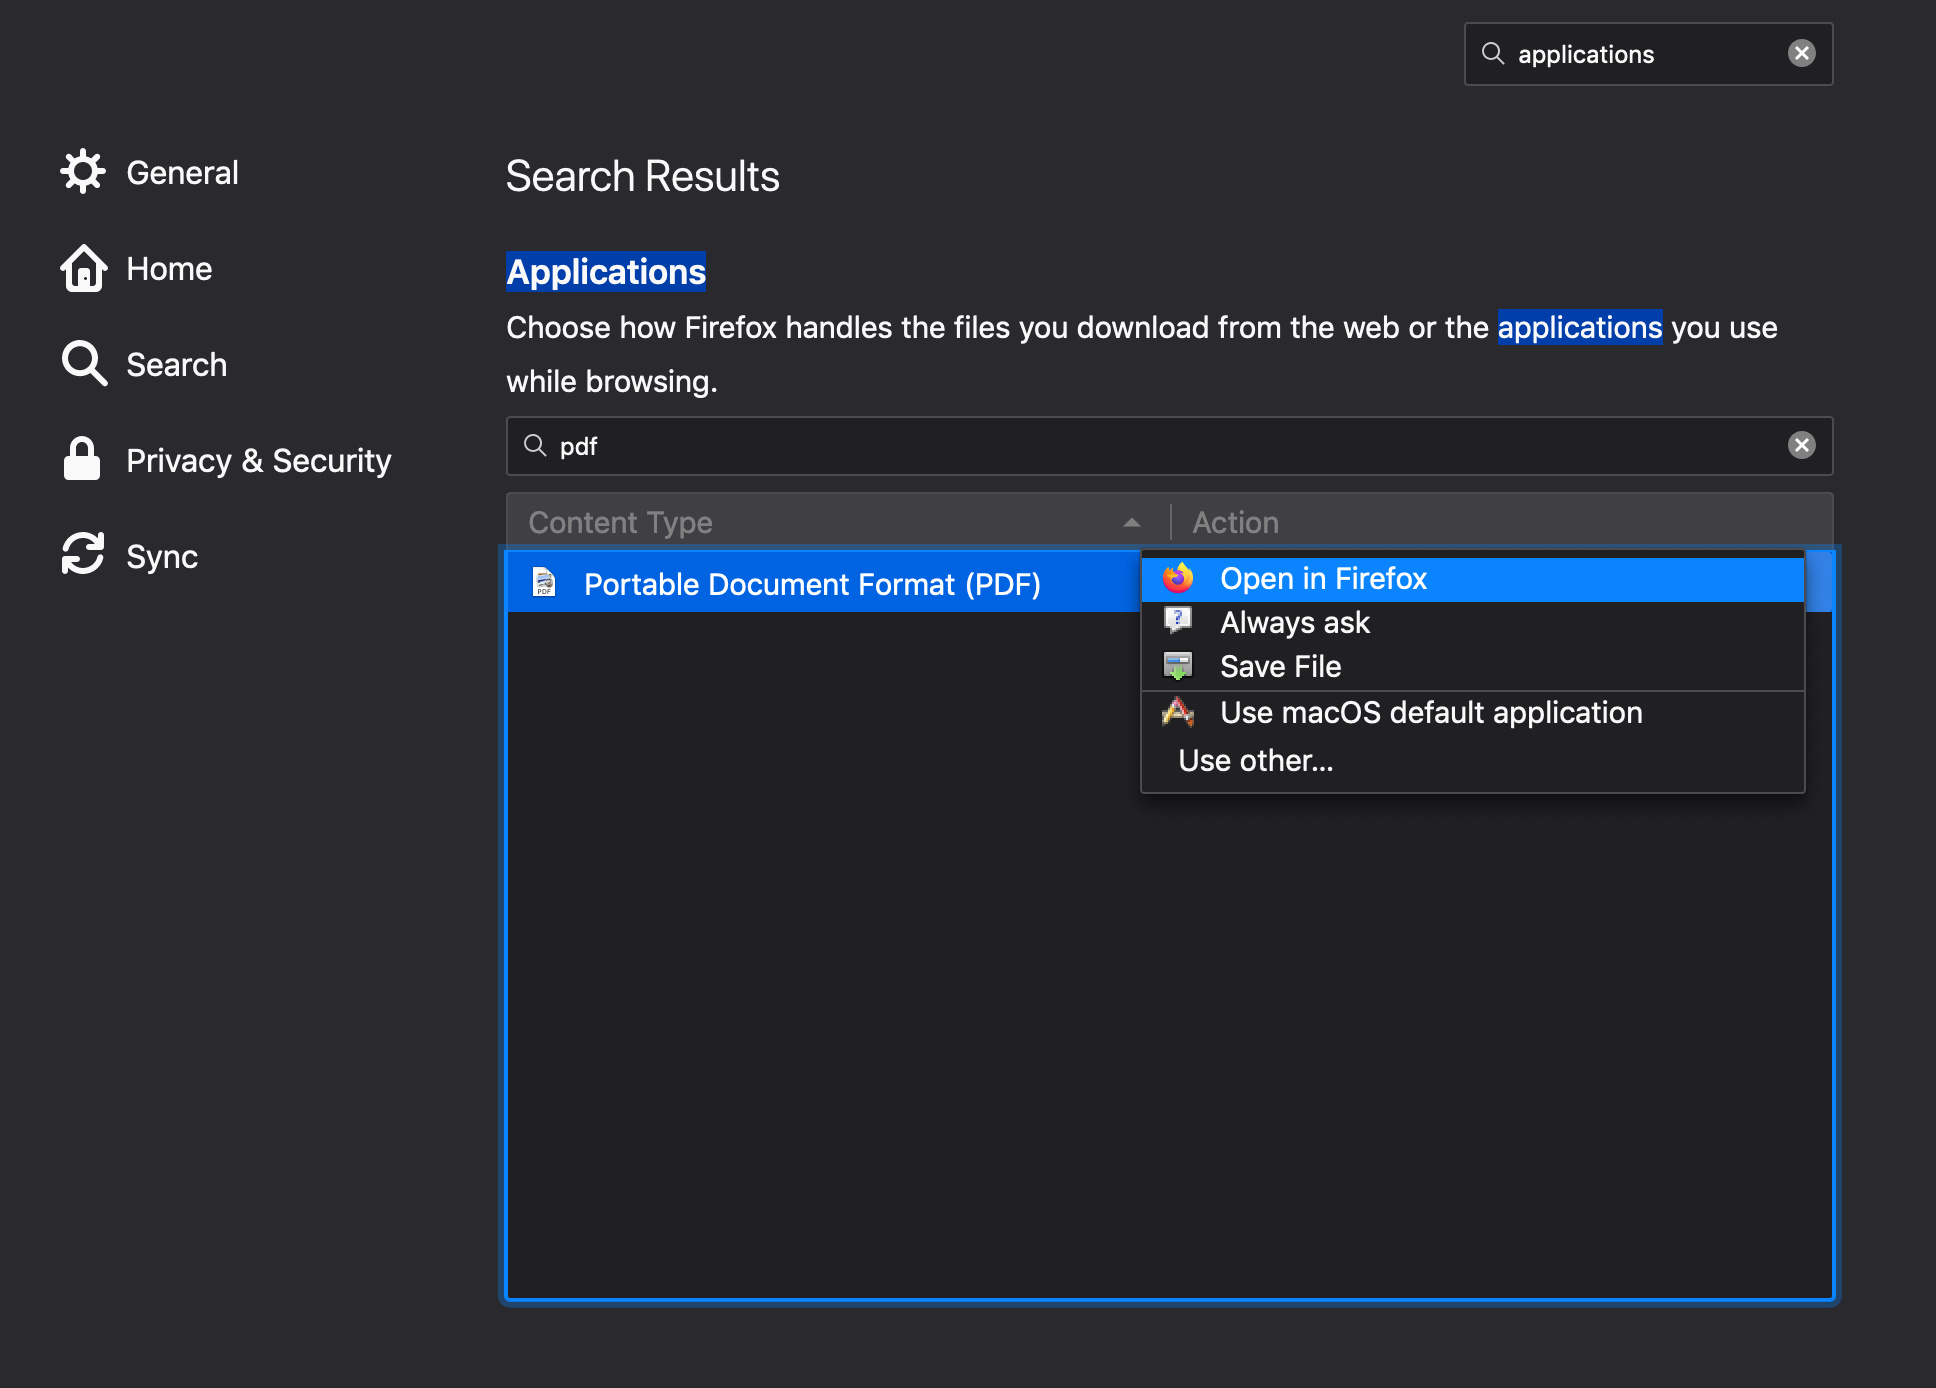Viewport: 1936px width, 1388px height.
Task: Clear the 'pdf' content type filter
Action: pos(1802,445)
